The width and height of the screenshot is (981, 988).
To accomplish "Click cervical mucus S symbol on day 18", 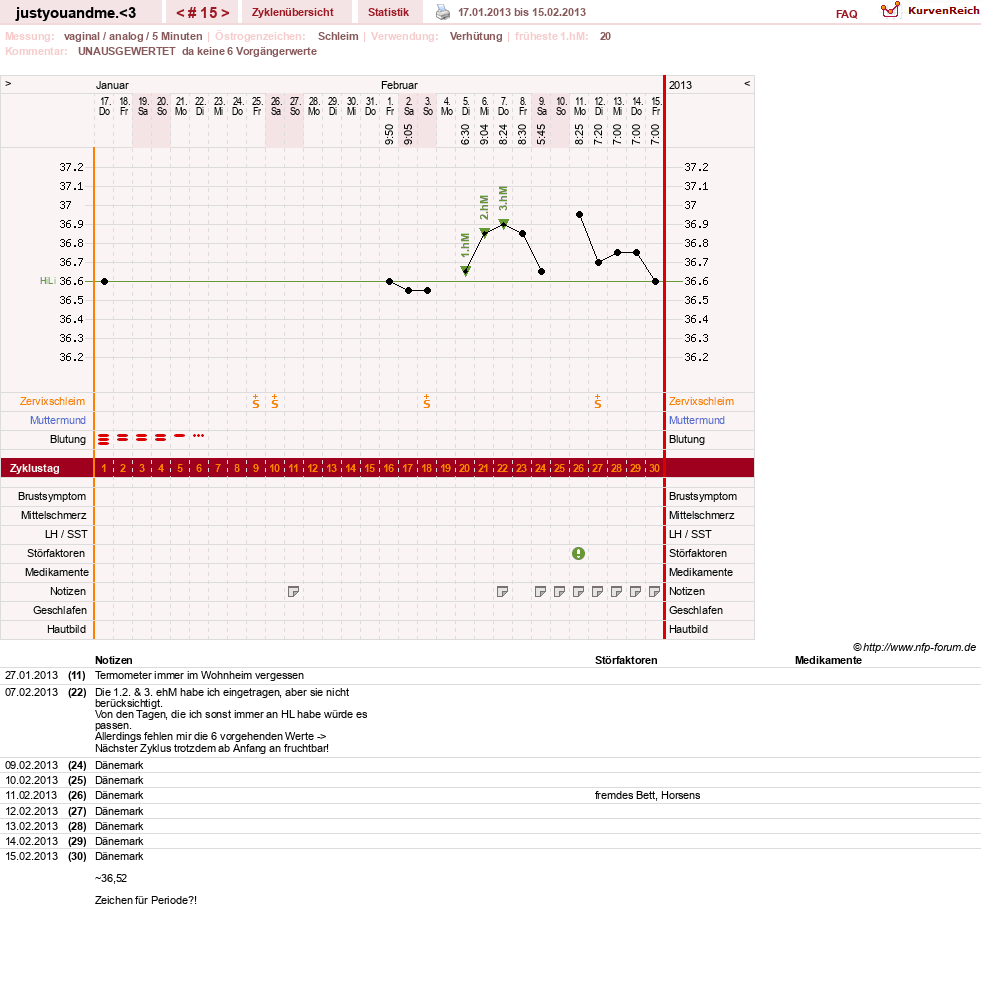I will (427, 401).
